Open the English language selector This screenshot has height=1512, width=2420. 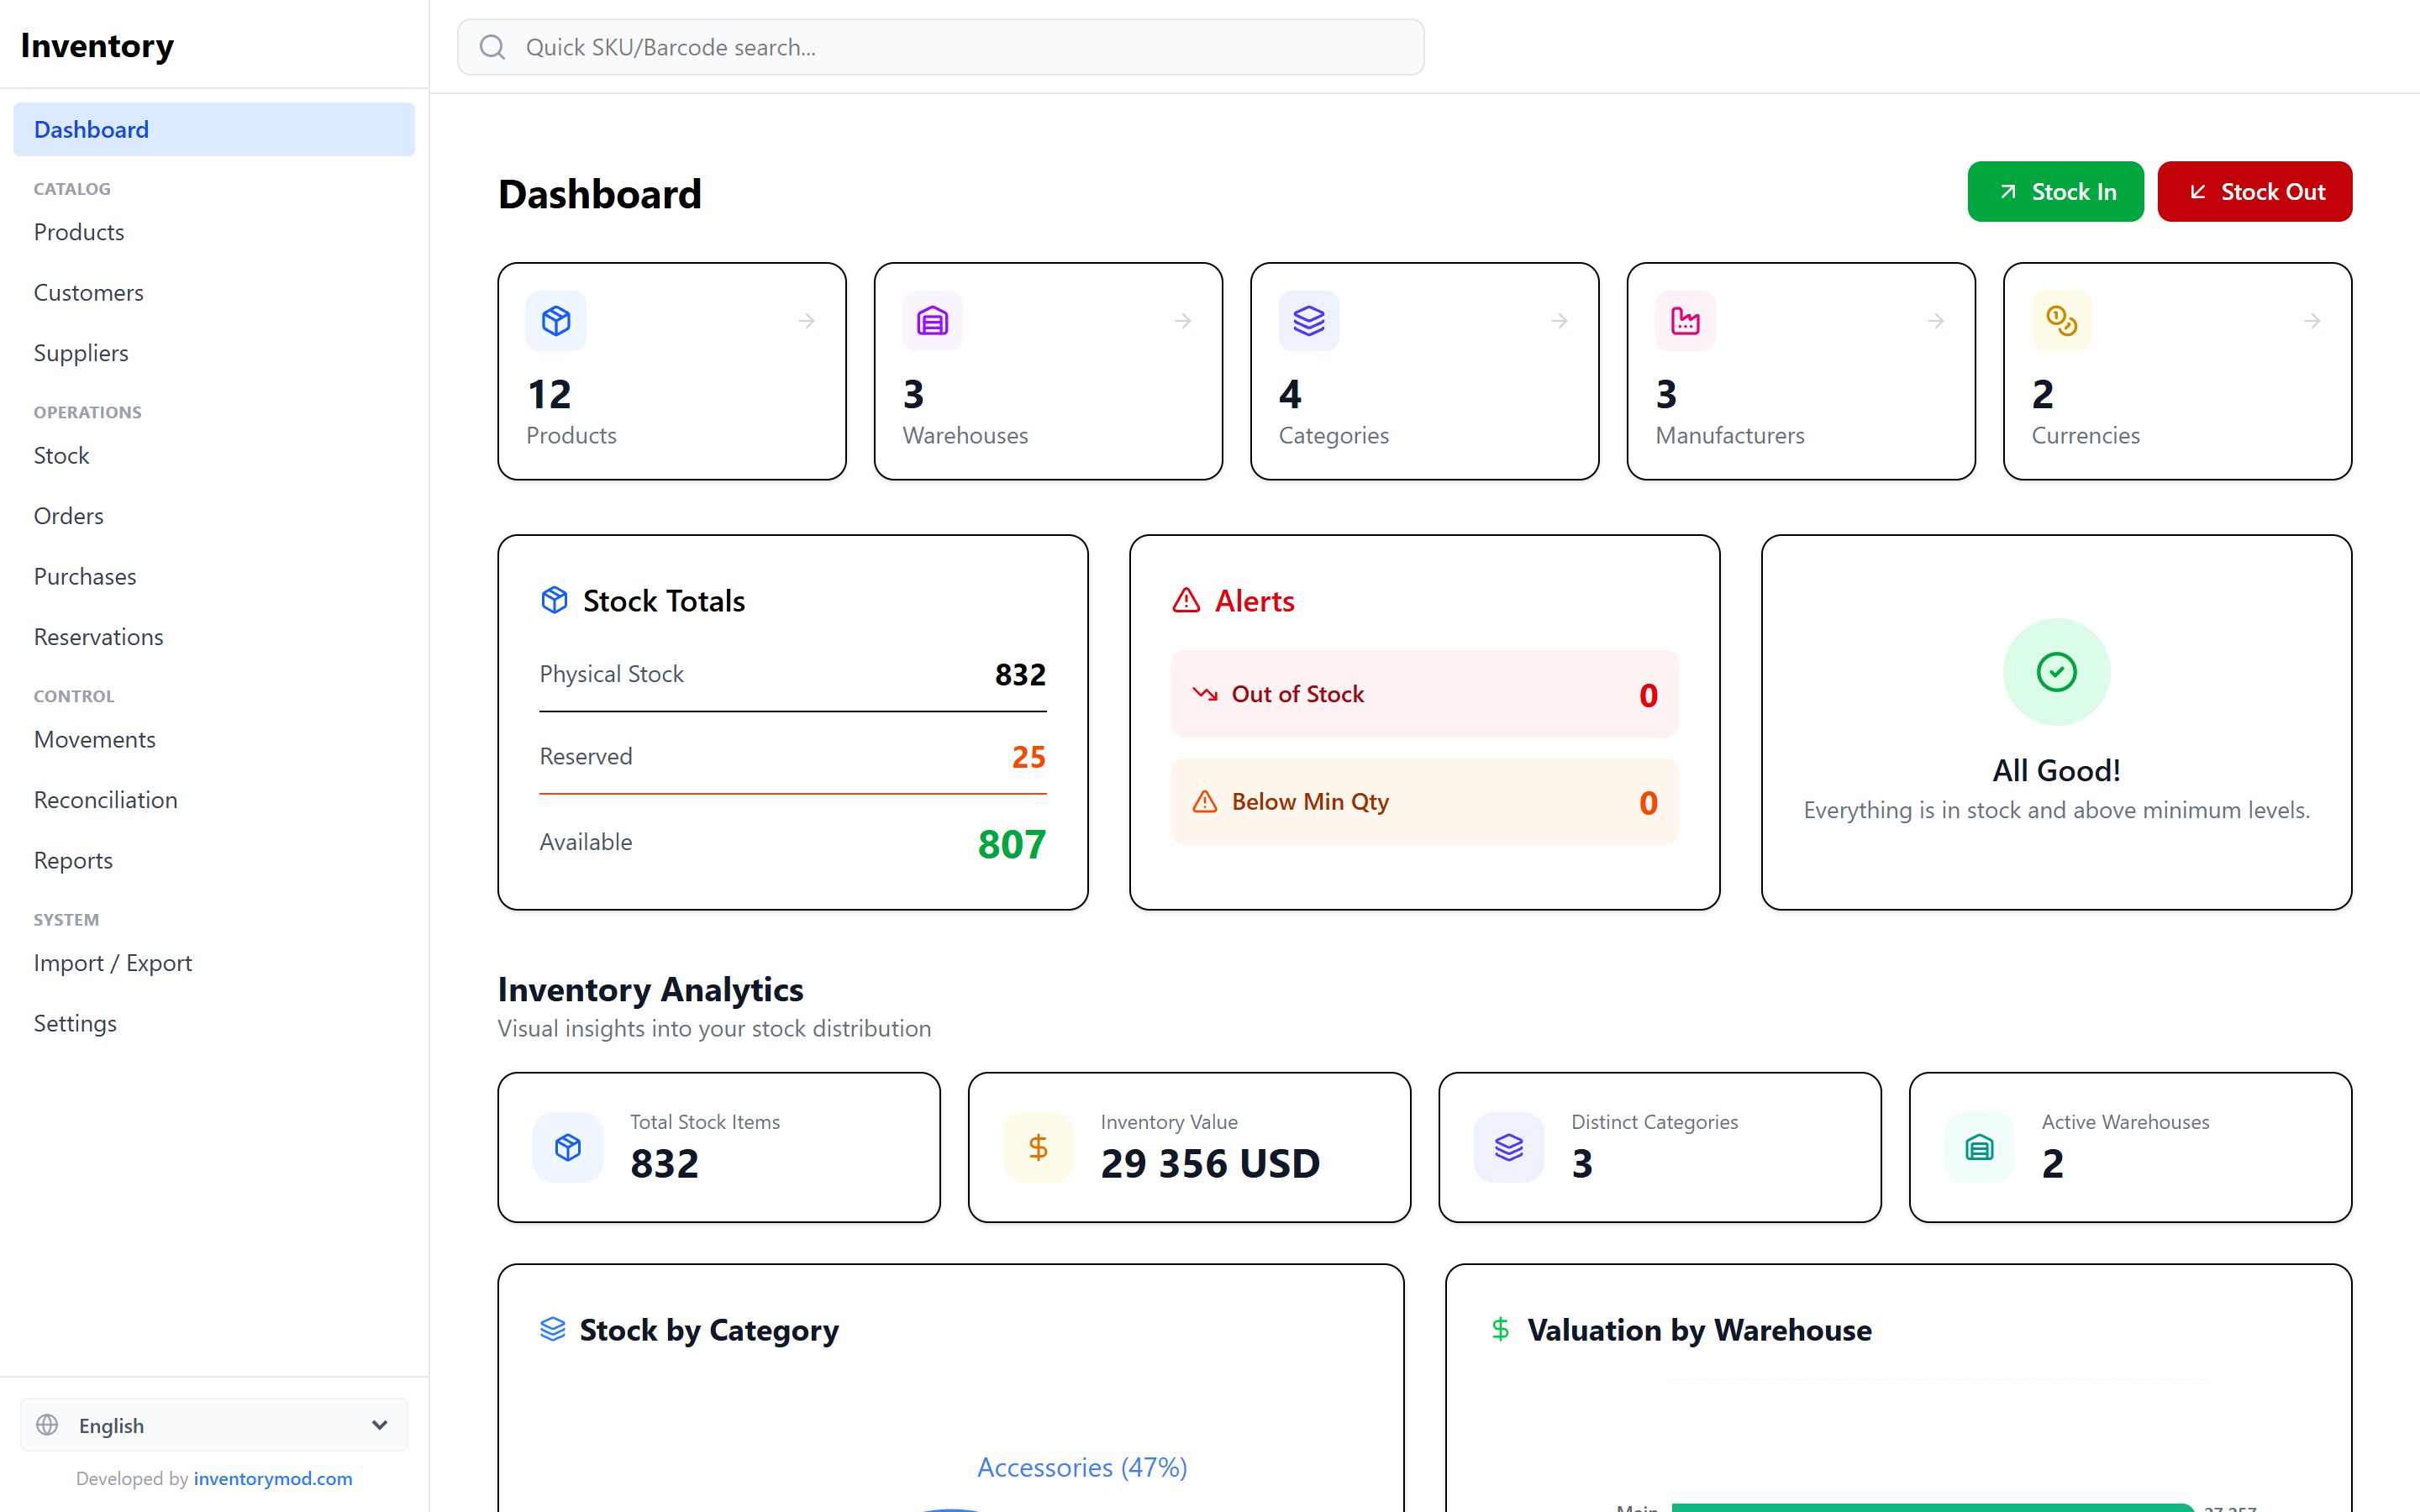click(214, 1425)
